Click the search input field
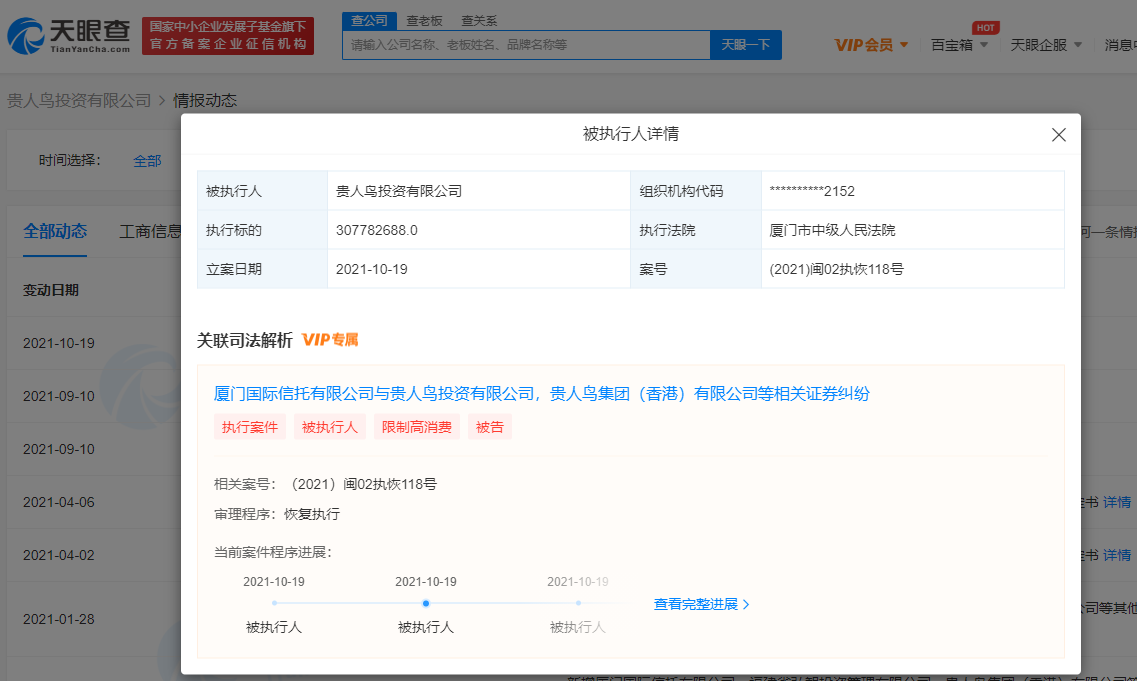 tap(526, 45)
